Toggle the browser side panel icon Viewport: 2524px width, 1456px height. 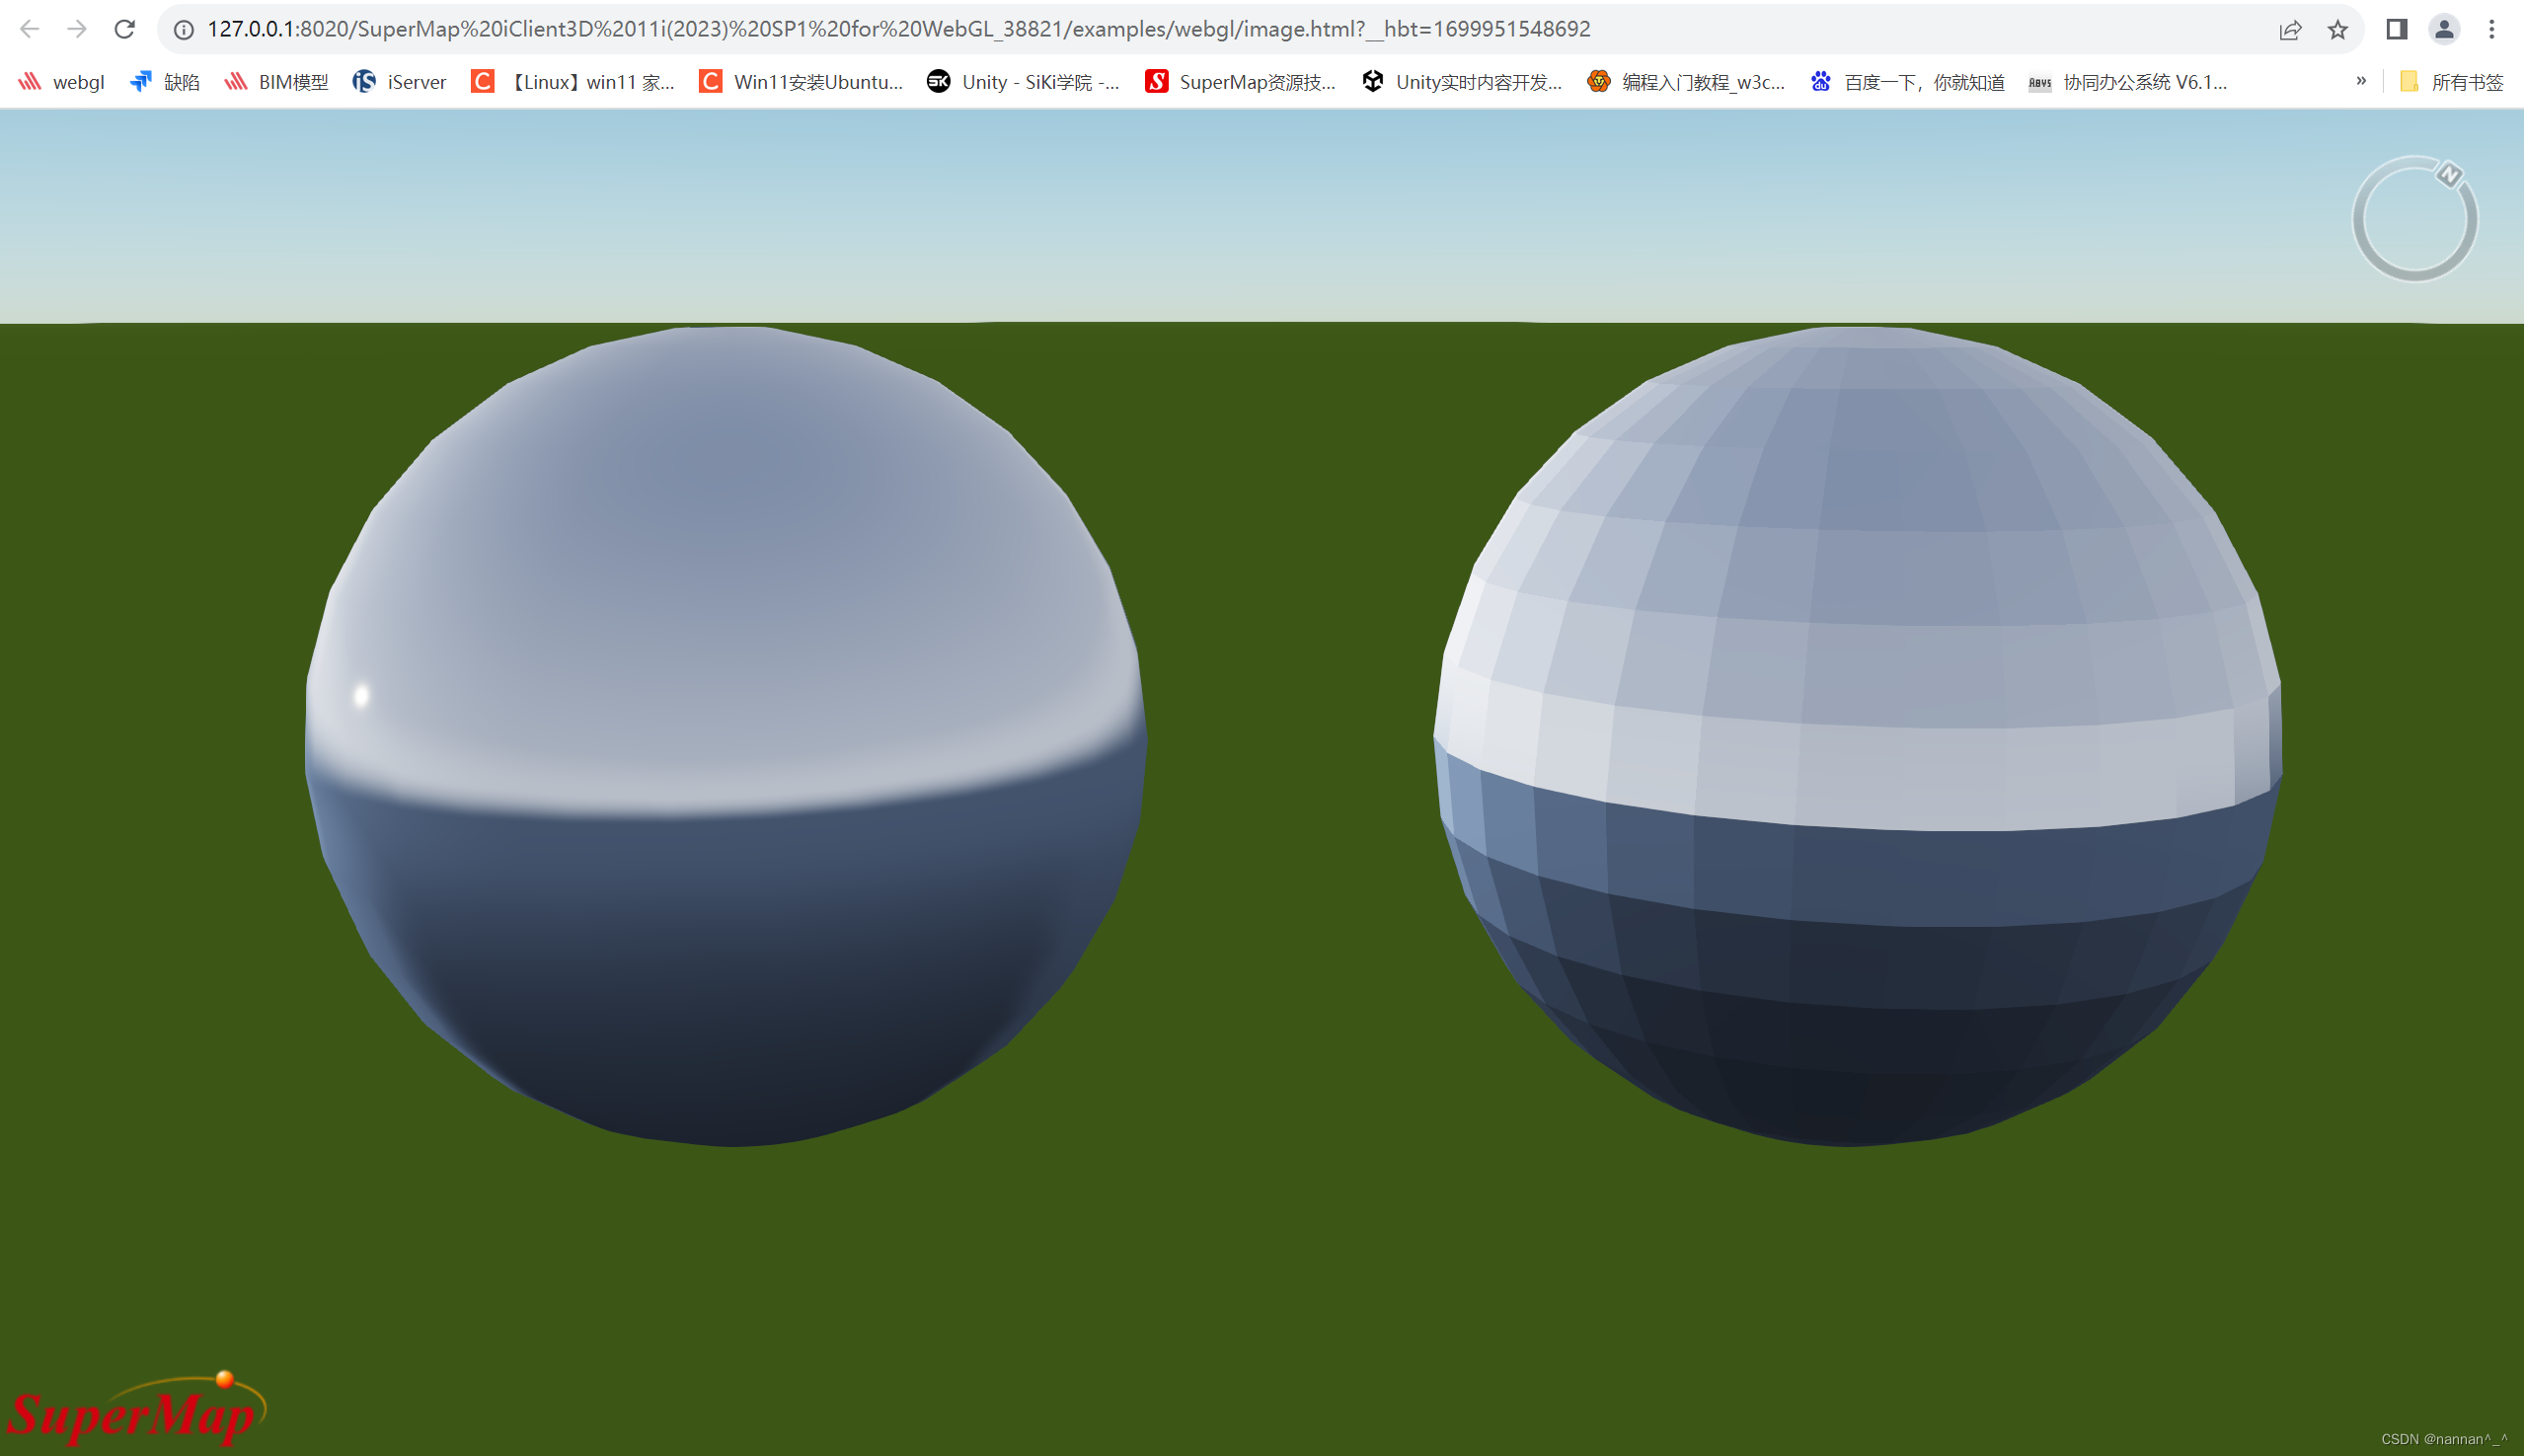[2397, 29]
